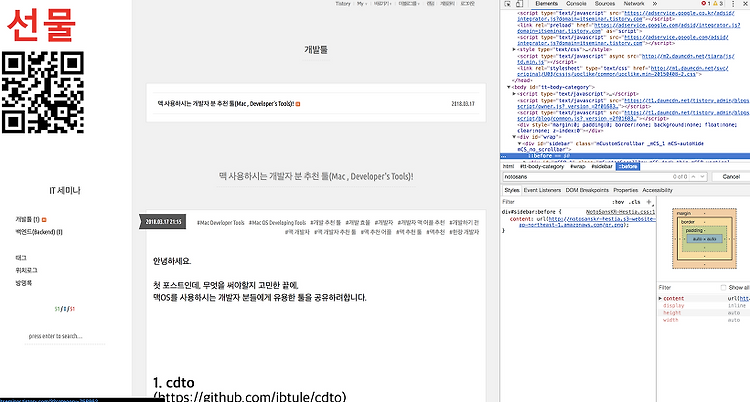750x402 pixels.
Task: Add a new style rule with plus
Action: (649, 202)
